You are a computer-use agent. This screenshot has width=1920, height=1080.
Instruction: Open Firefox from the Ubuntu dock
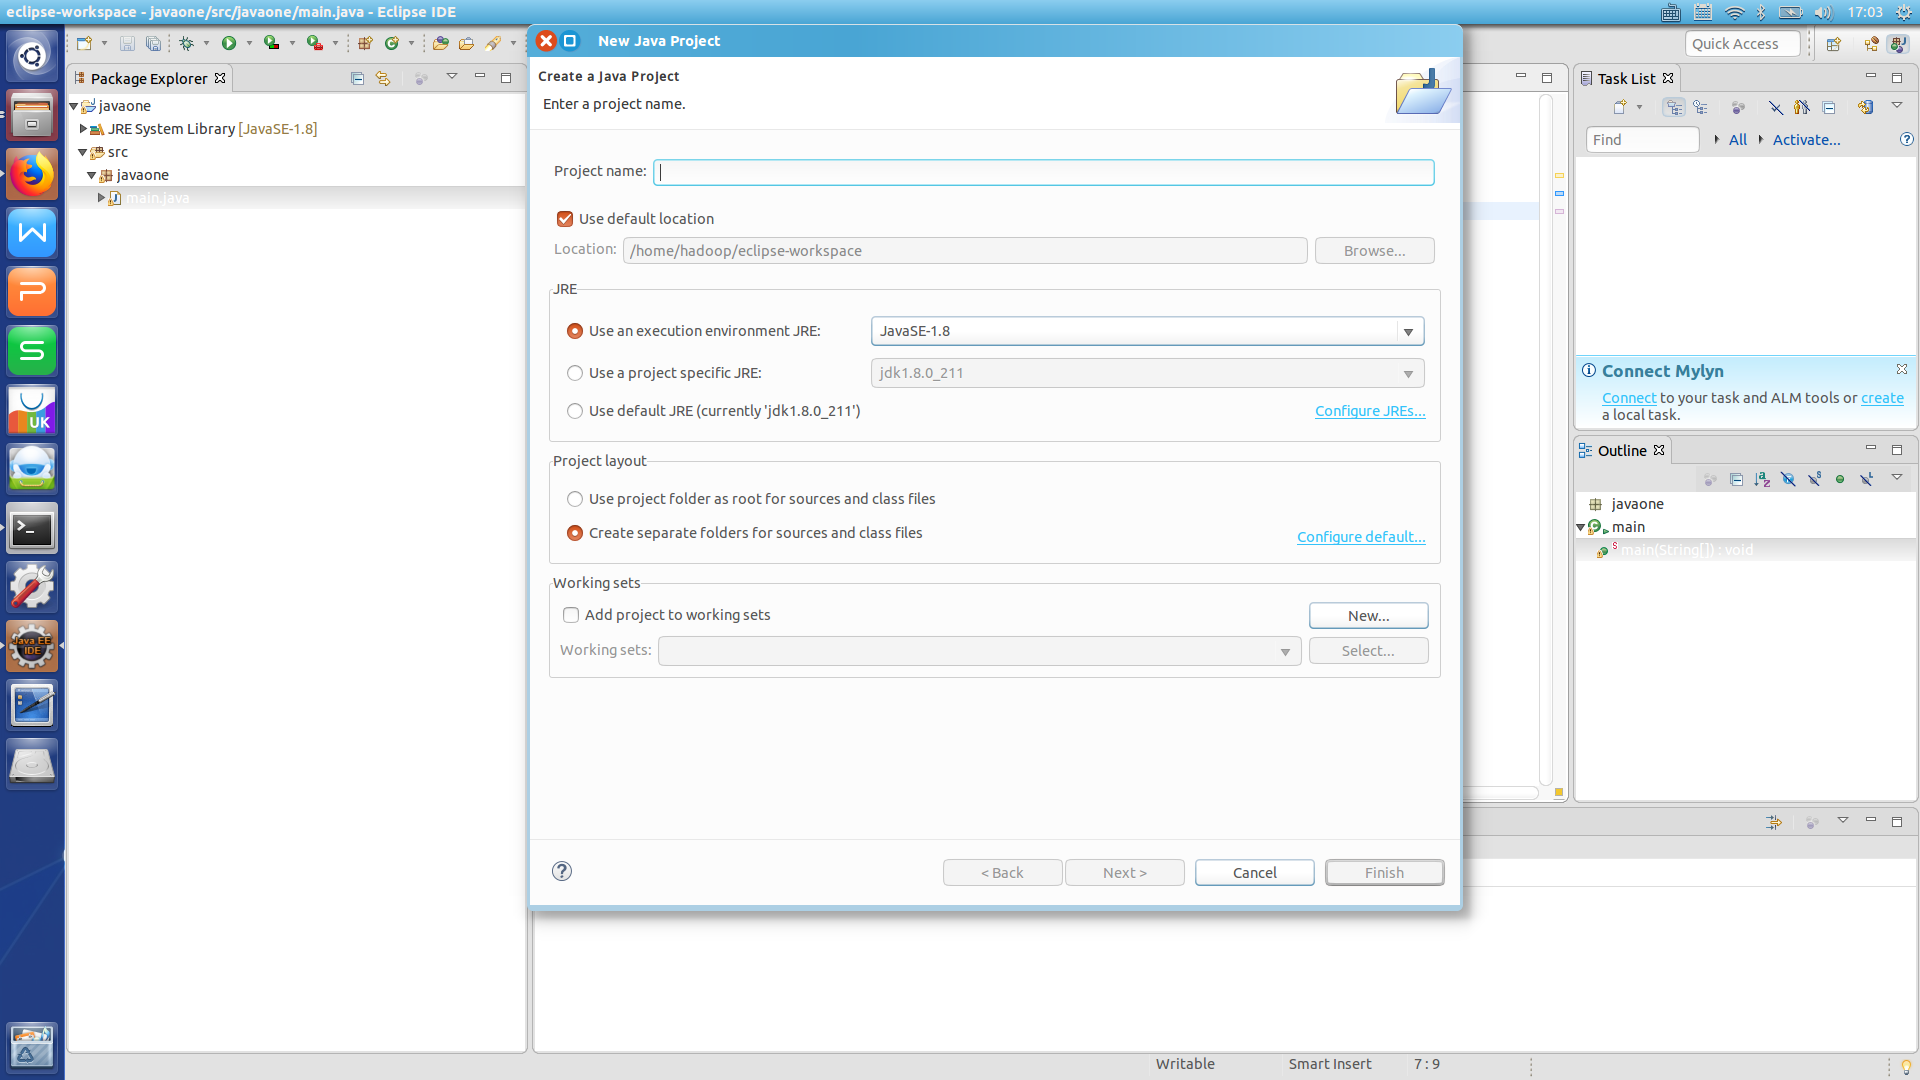pyautogui.click(x=32, y=175)
